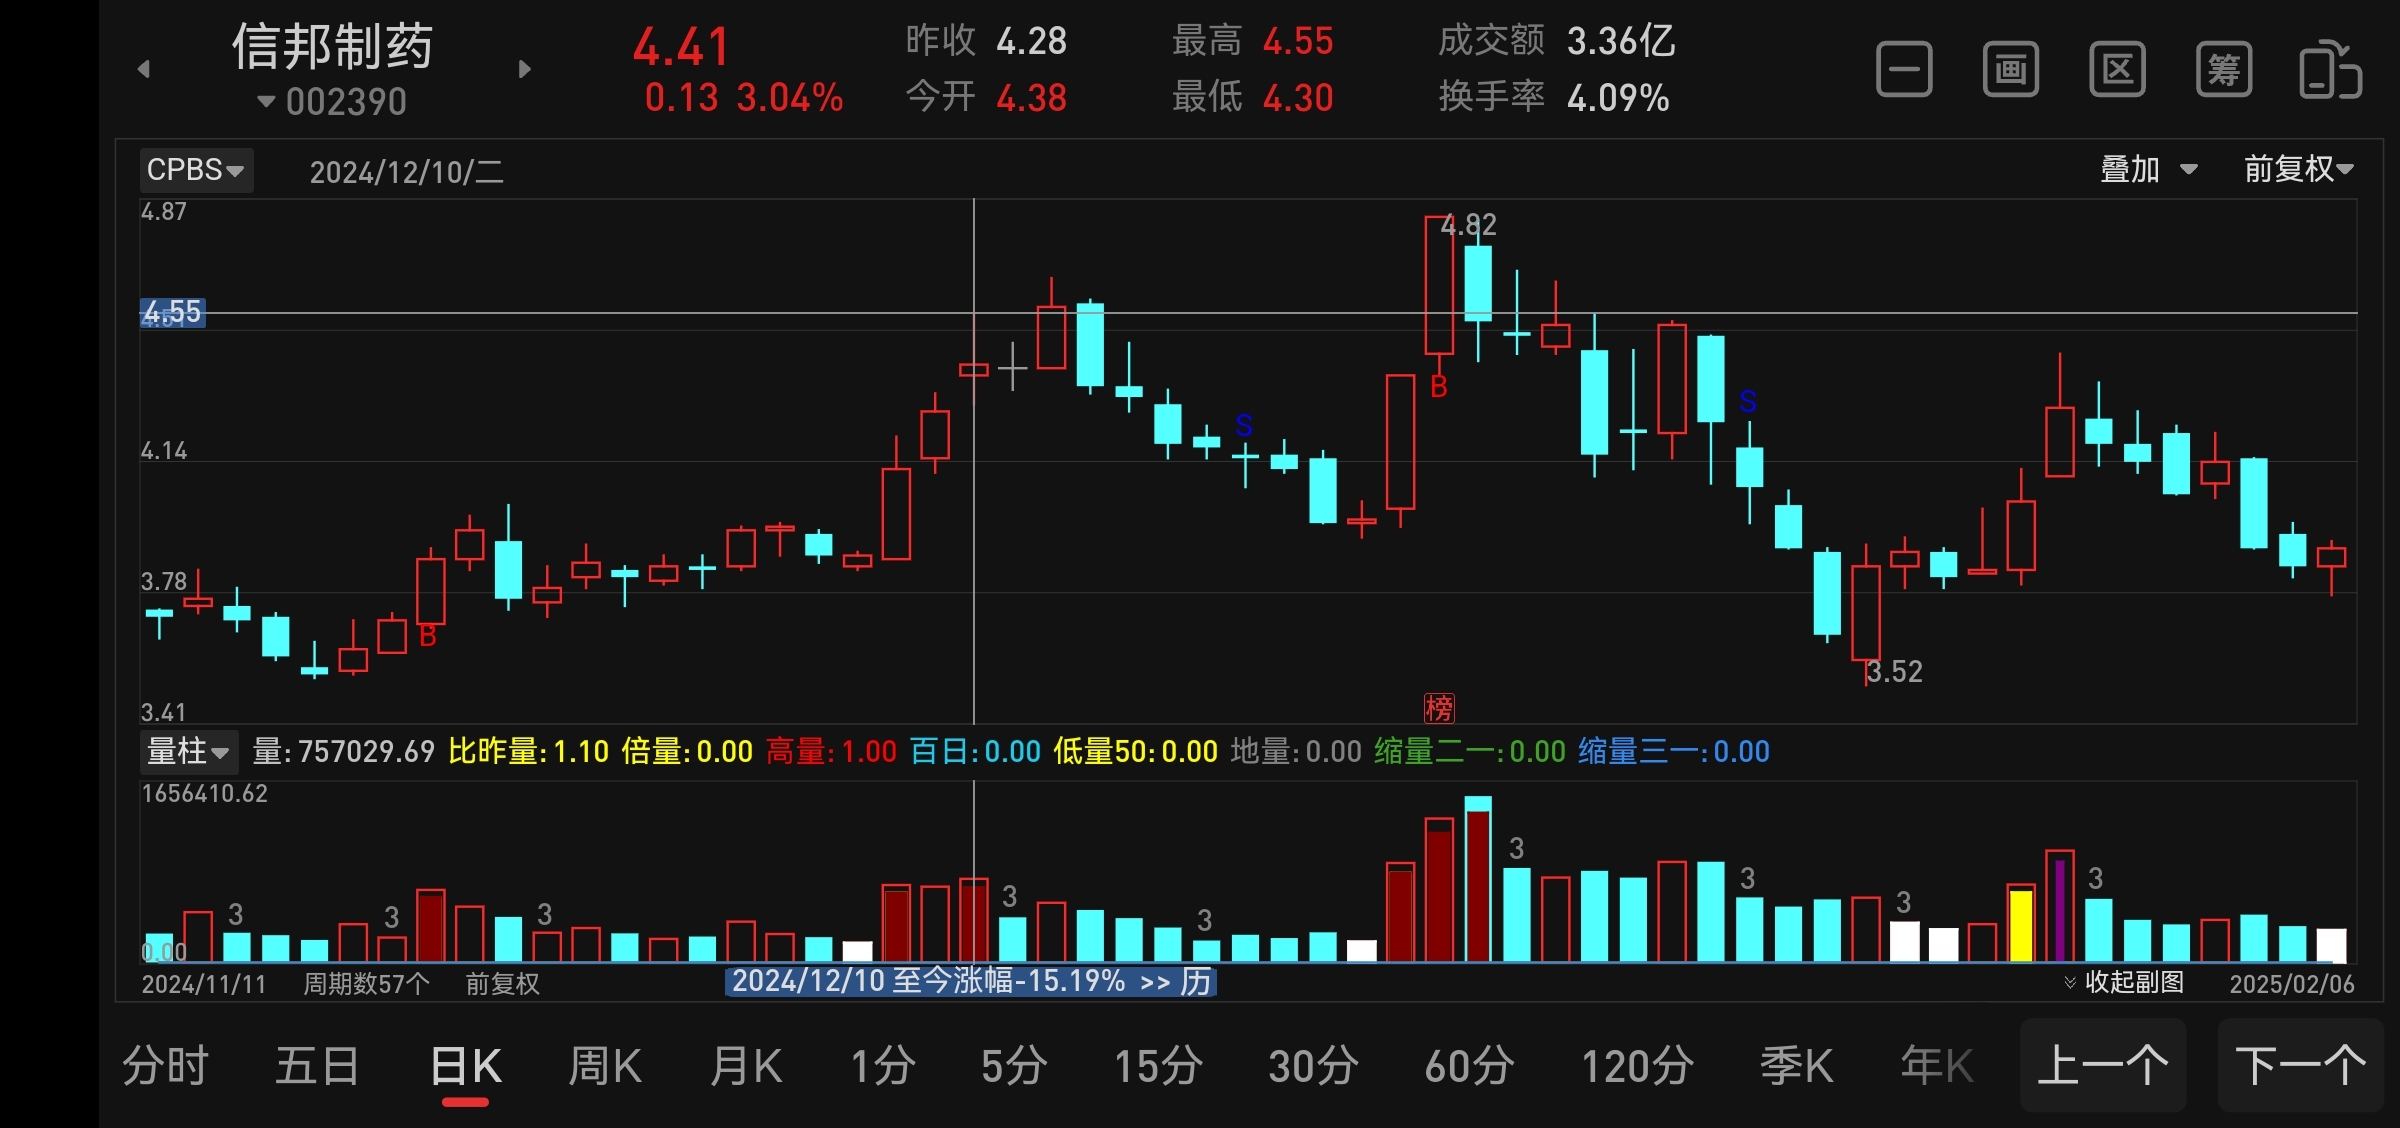Go to previous stock with left arrow

pos(144,69)
